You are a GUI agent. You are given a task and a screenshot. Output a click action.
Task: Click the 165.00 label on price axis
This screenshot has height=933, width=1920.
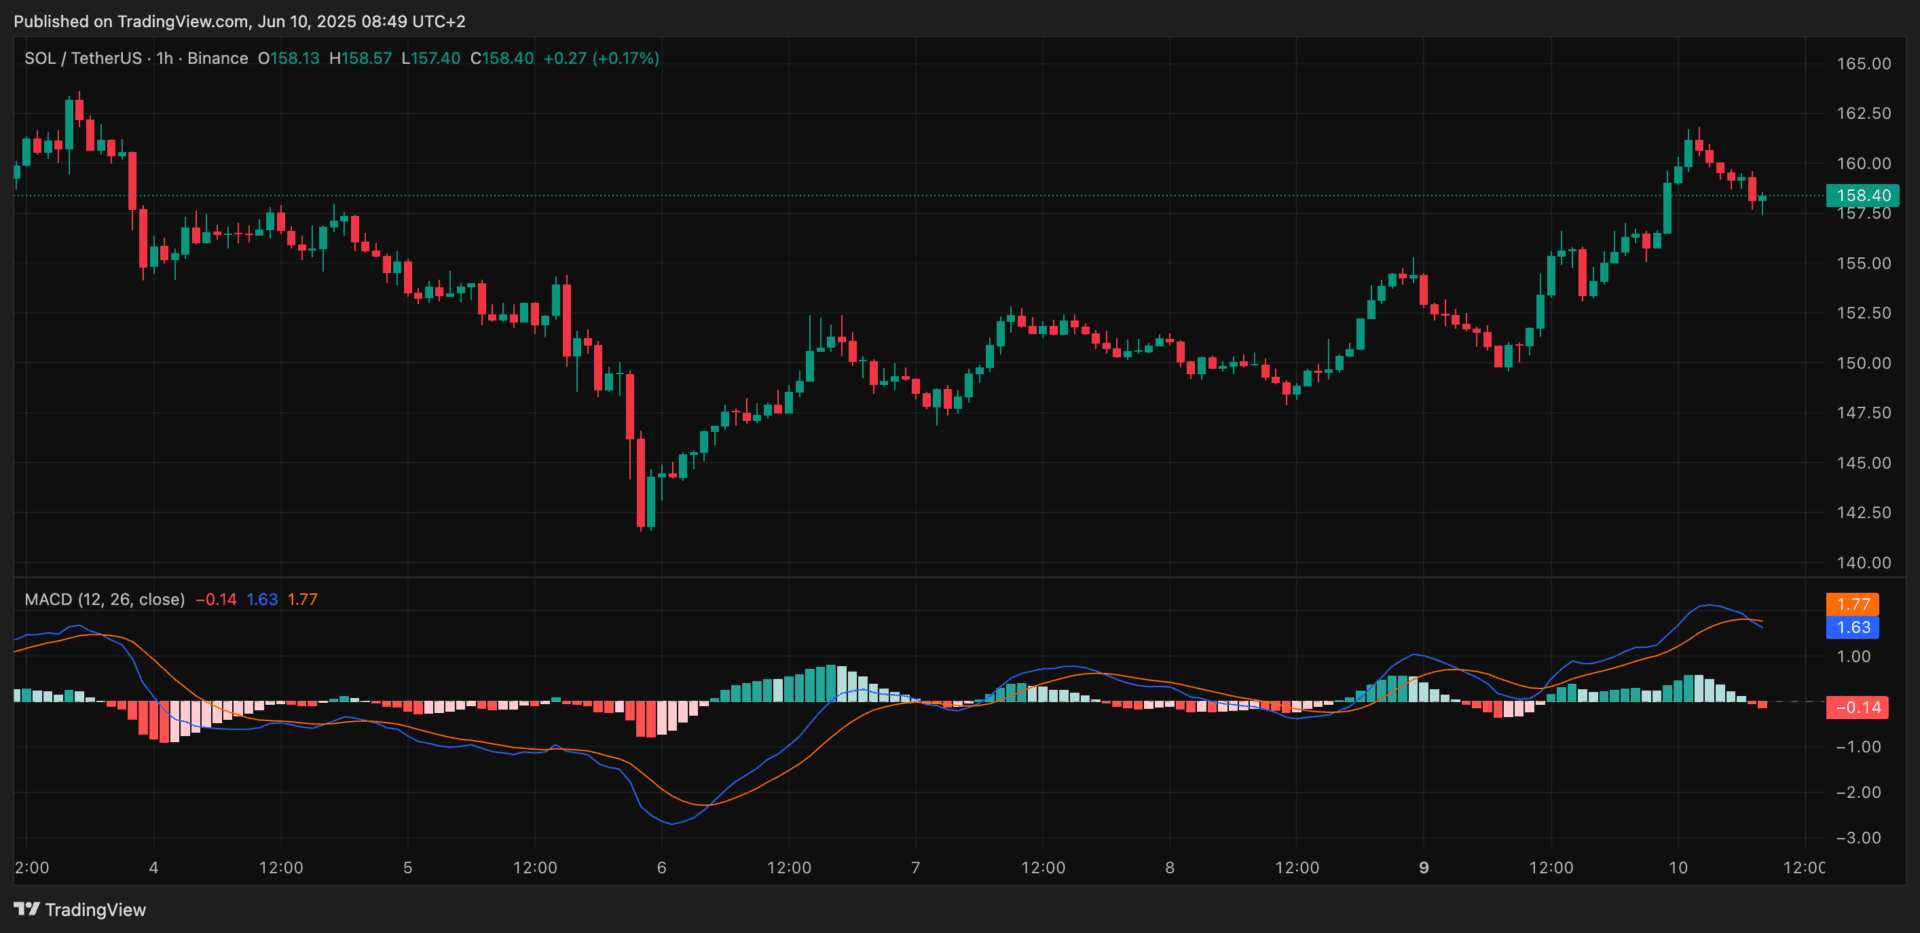pyautogui.click(x=1863, y=63)
